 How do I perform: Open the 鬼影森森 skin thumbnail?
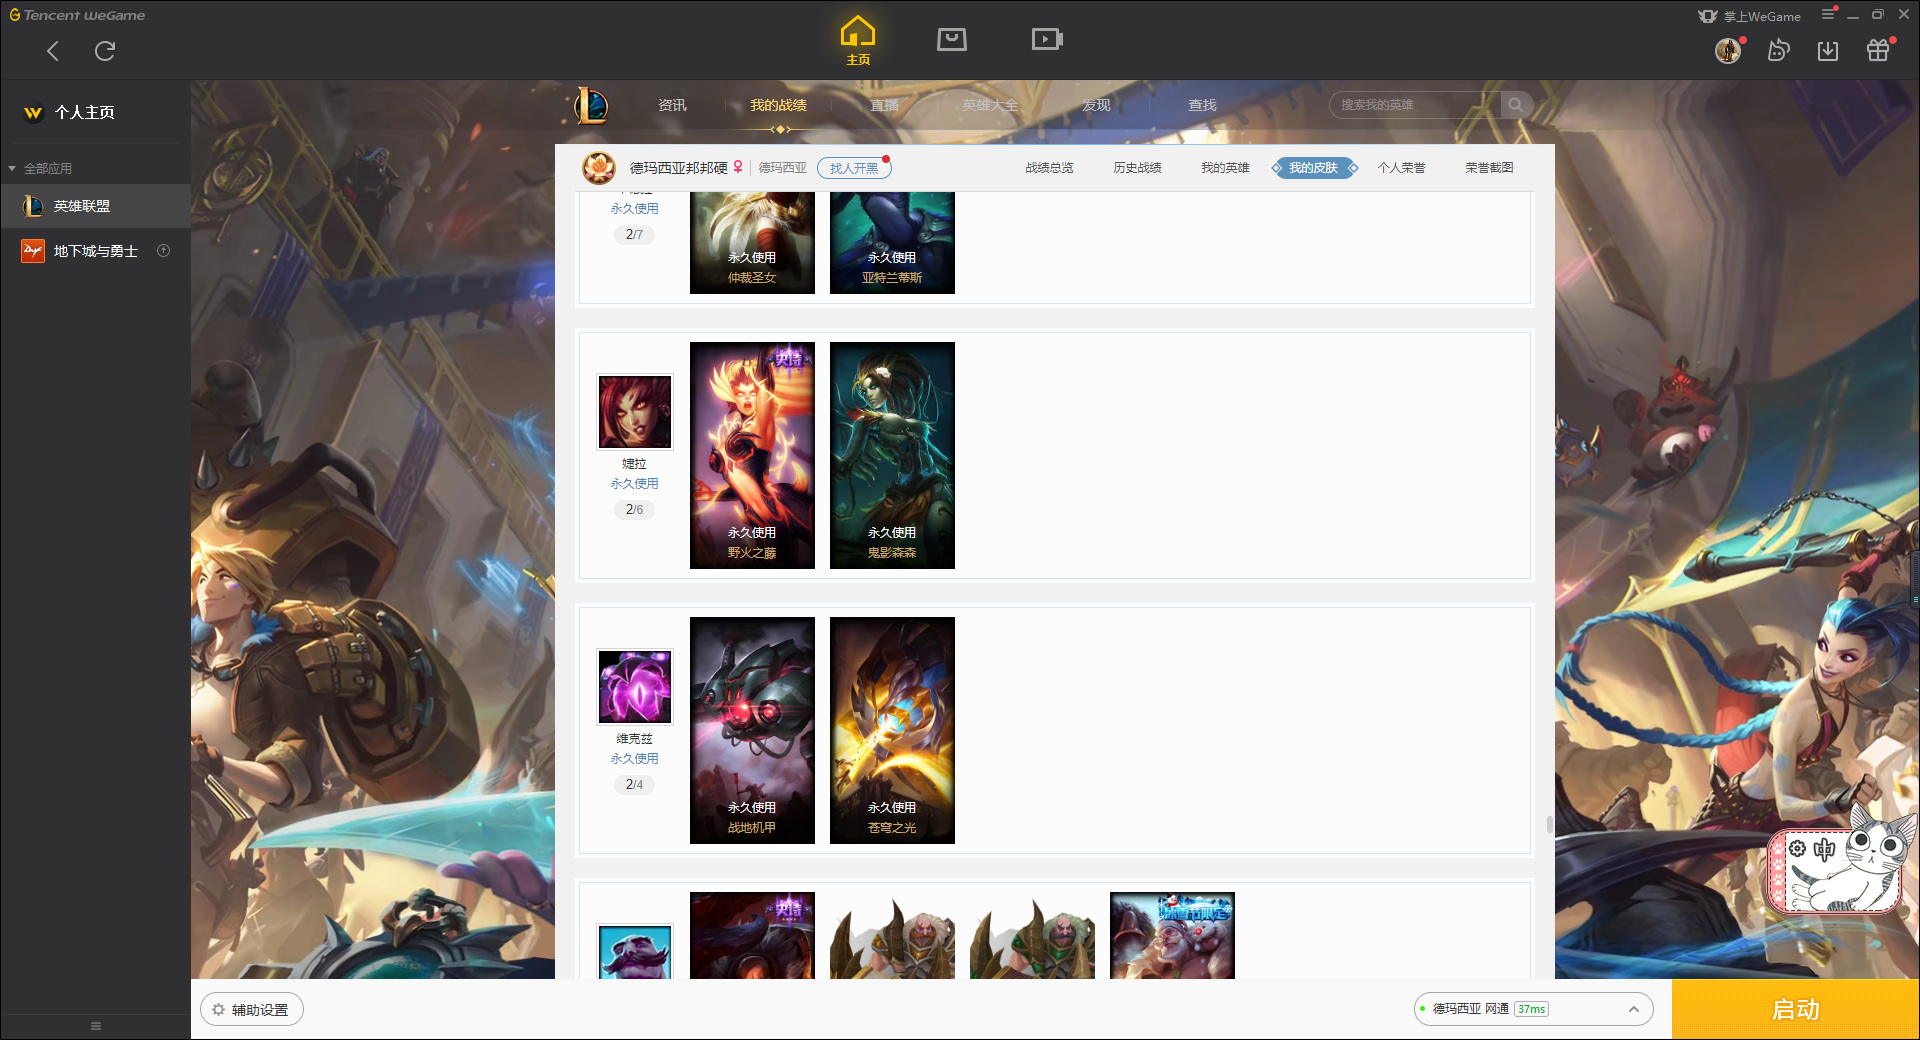point(892,455)
